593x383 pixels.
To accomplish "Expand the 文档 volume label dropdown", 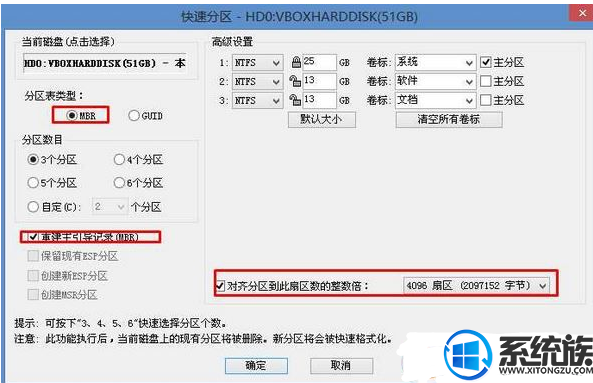I will [x=469, y=101].
